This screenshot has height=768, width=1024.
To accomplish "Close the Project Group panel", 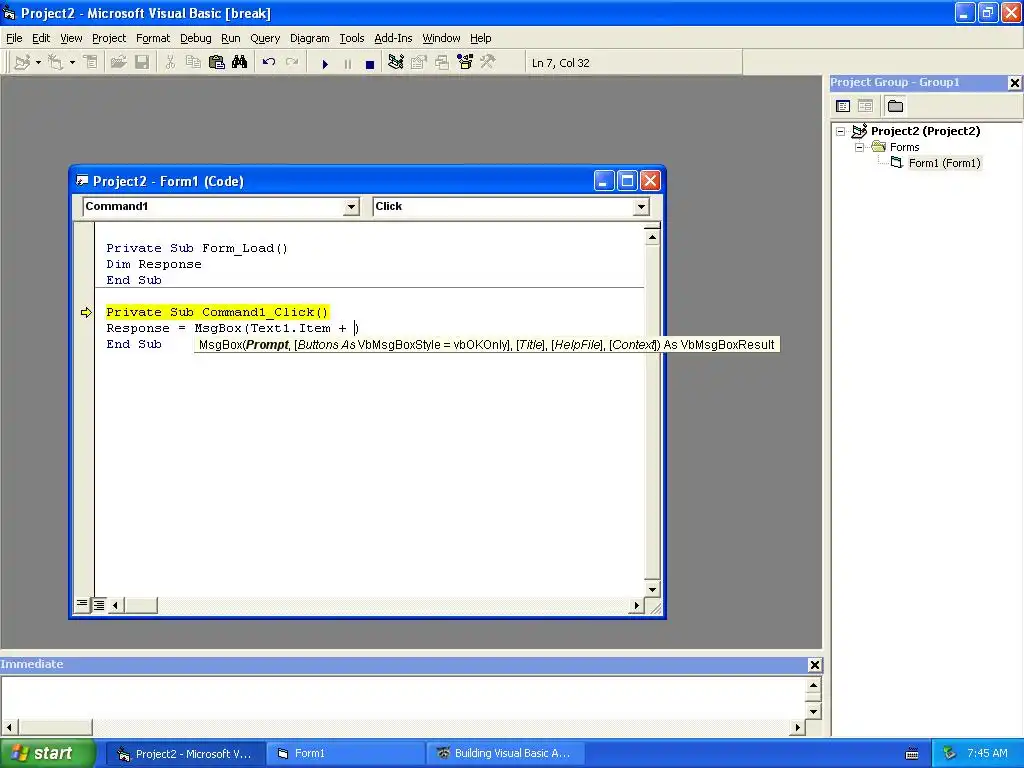I will pos(1014,83).
